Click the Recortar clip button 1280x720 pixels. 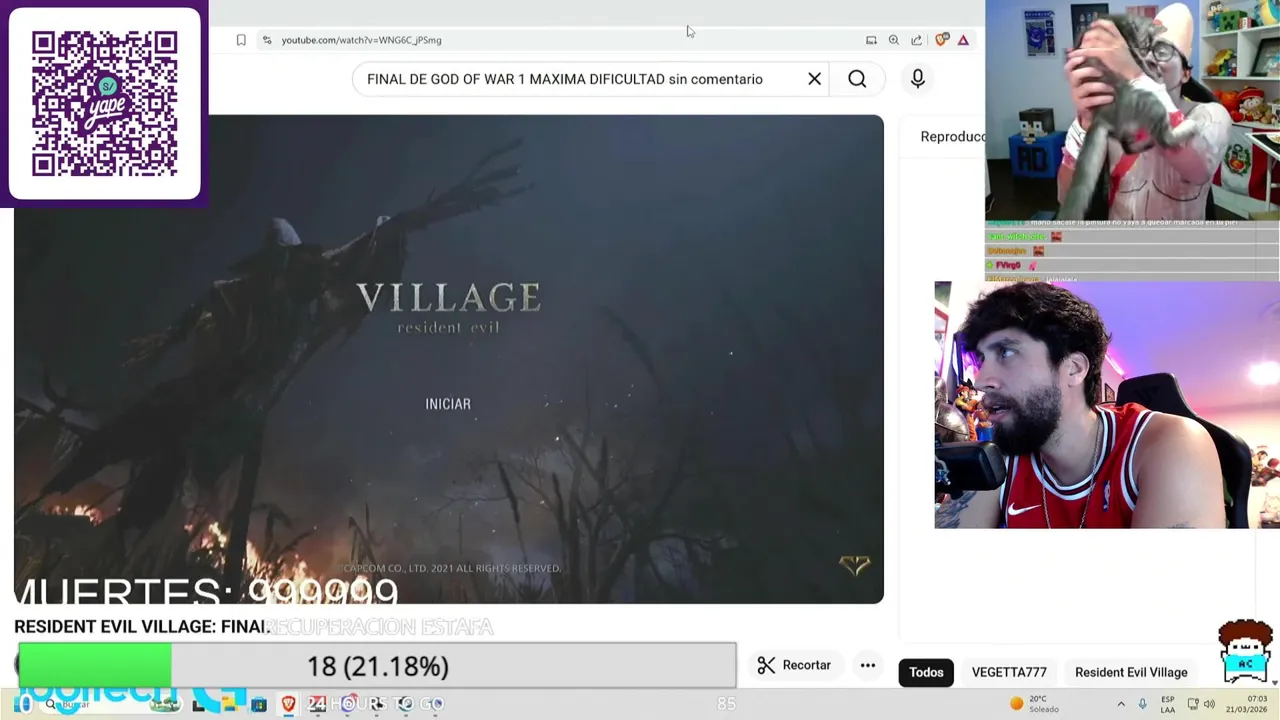coord(795,665)
